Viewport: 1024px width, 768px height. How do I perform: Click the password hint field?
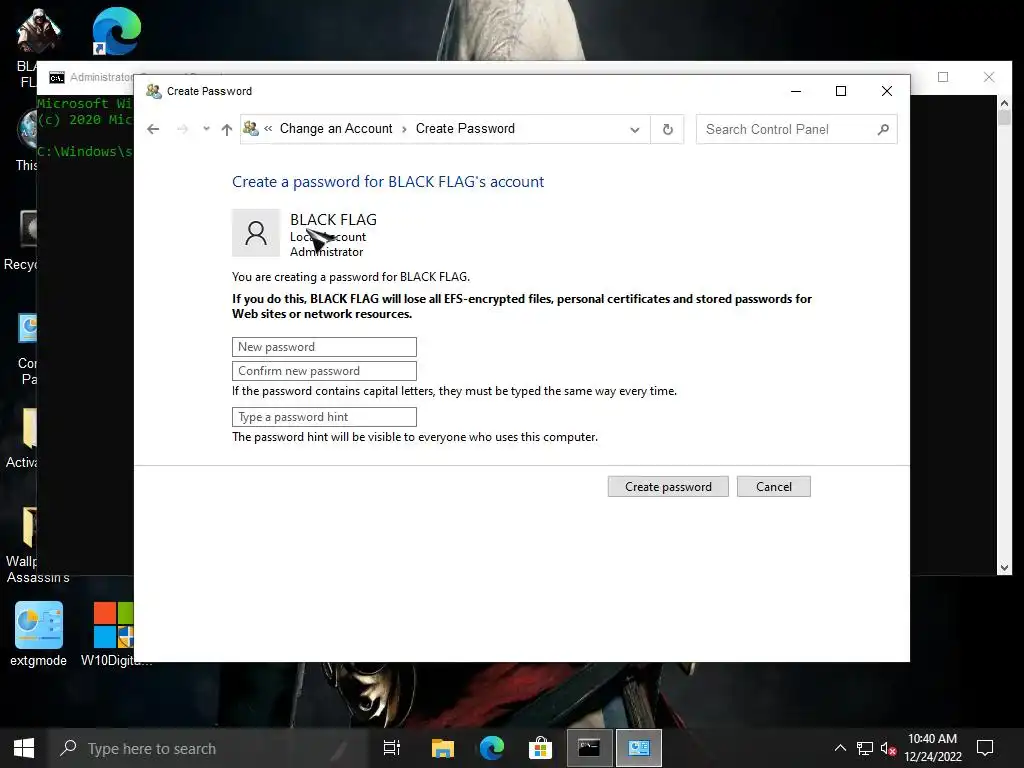click(324, 417)
